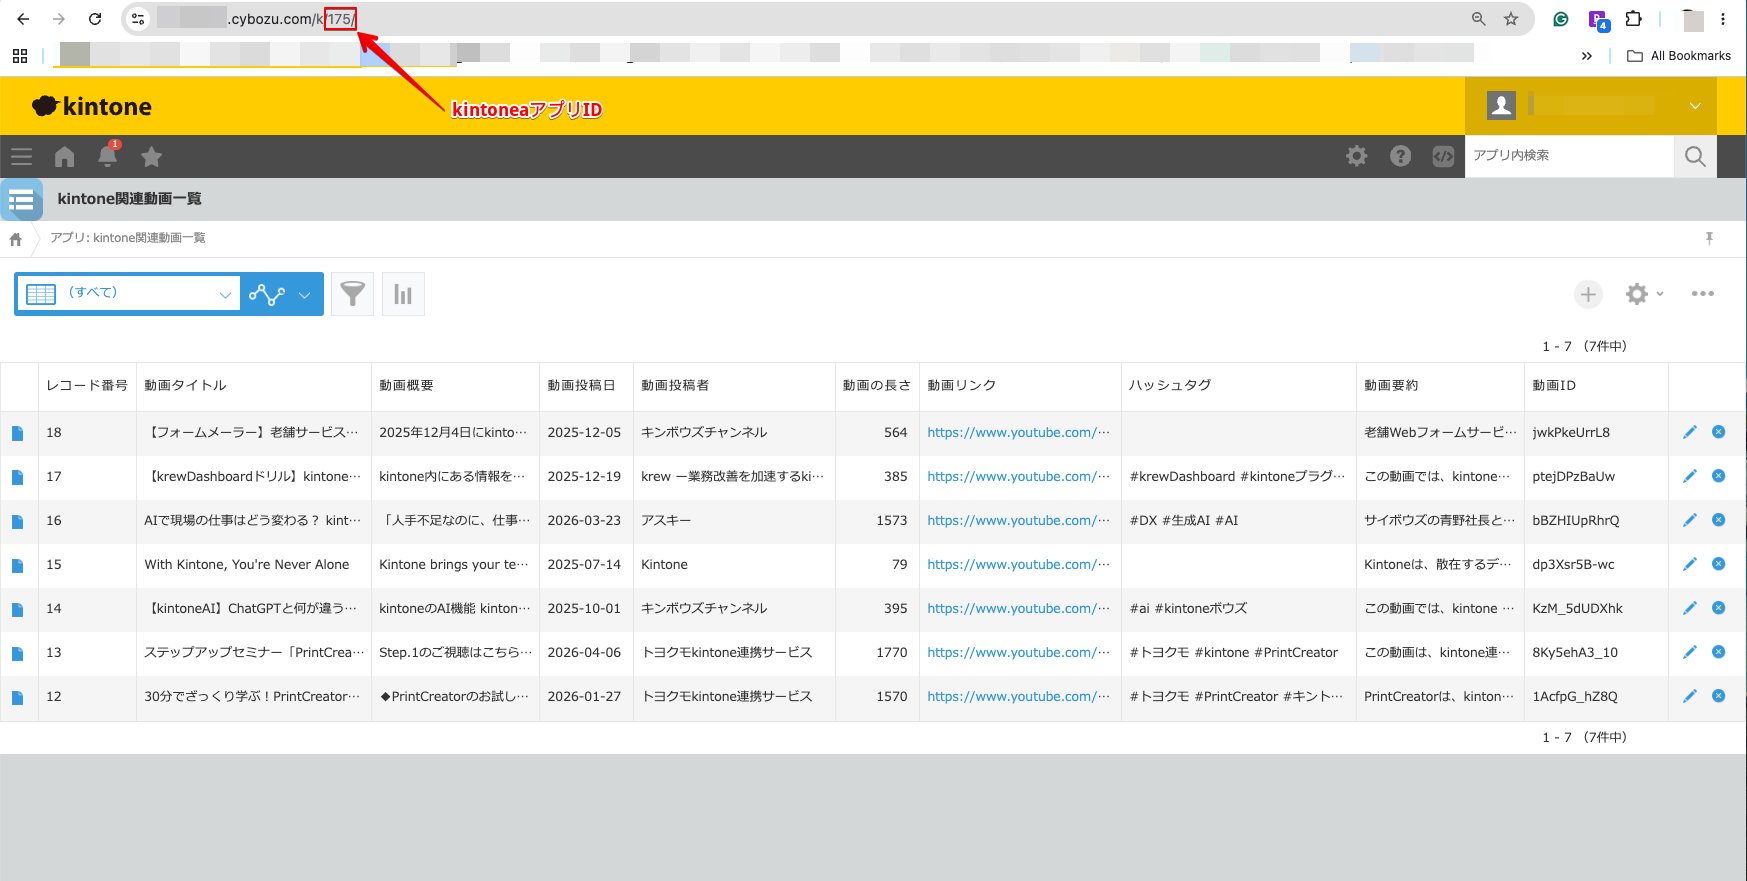Image resolution: width=1747 pixels, height=881 pixels.
Task: Expand the user account menu chevron
Action: pyautogui.click(x=1694, y=106)
